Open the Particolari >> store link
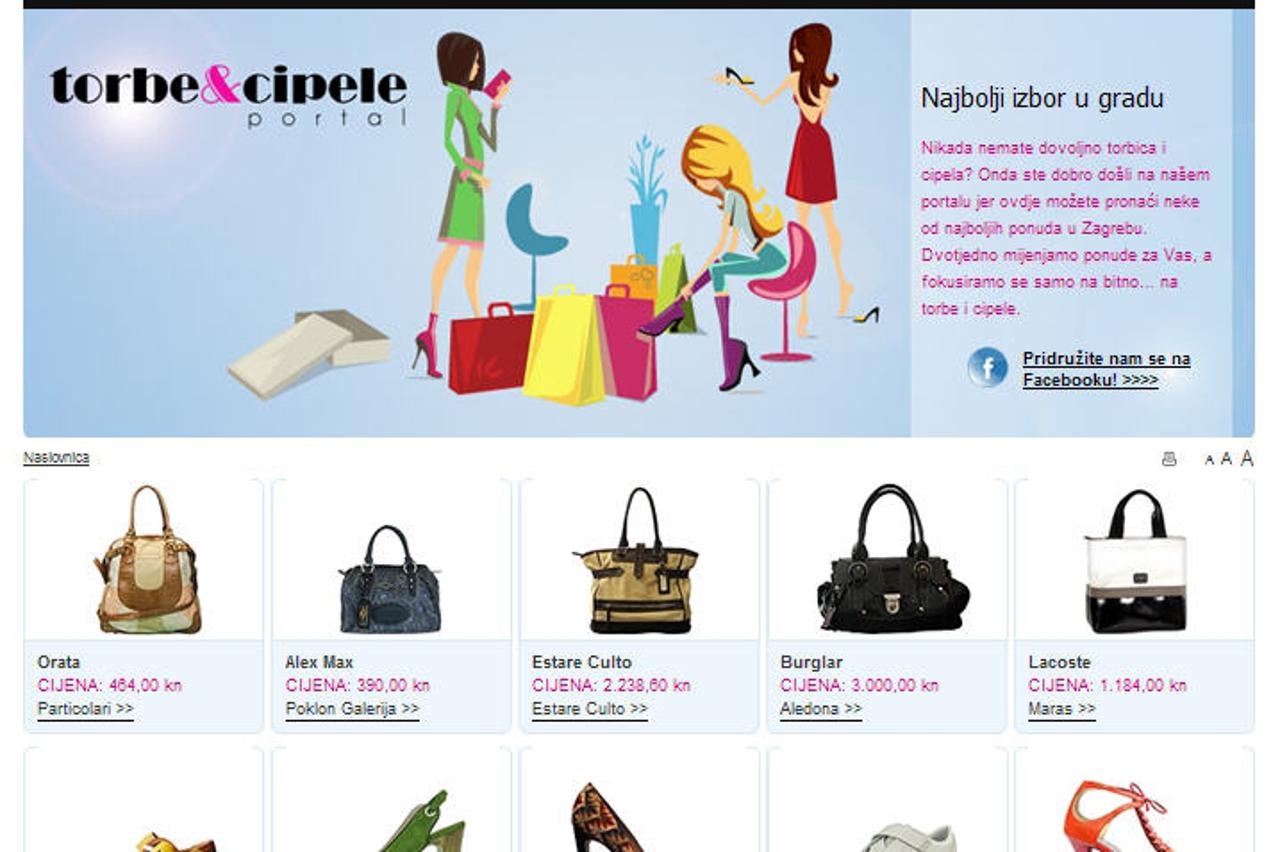Image resolution: width=1280 pixels, height=852 pixels. (x=85, y=709)
